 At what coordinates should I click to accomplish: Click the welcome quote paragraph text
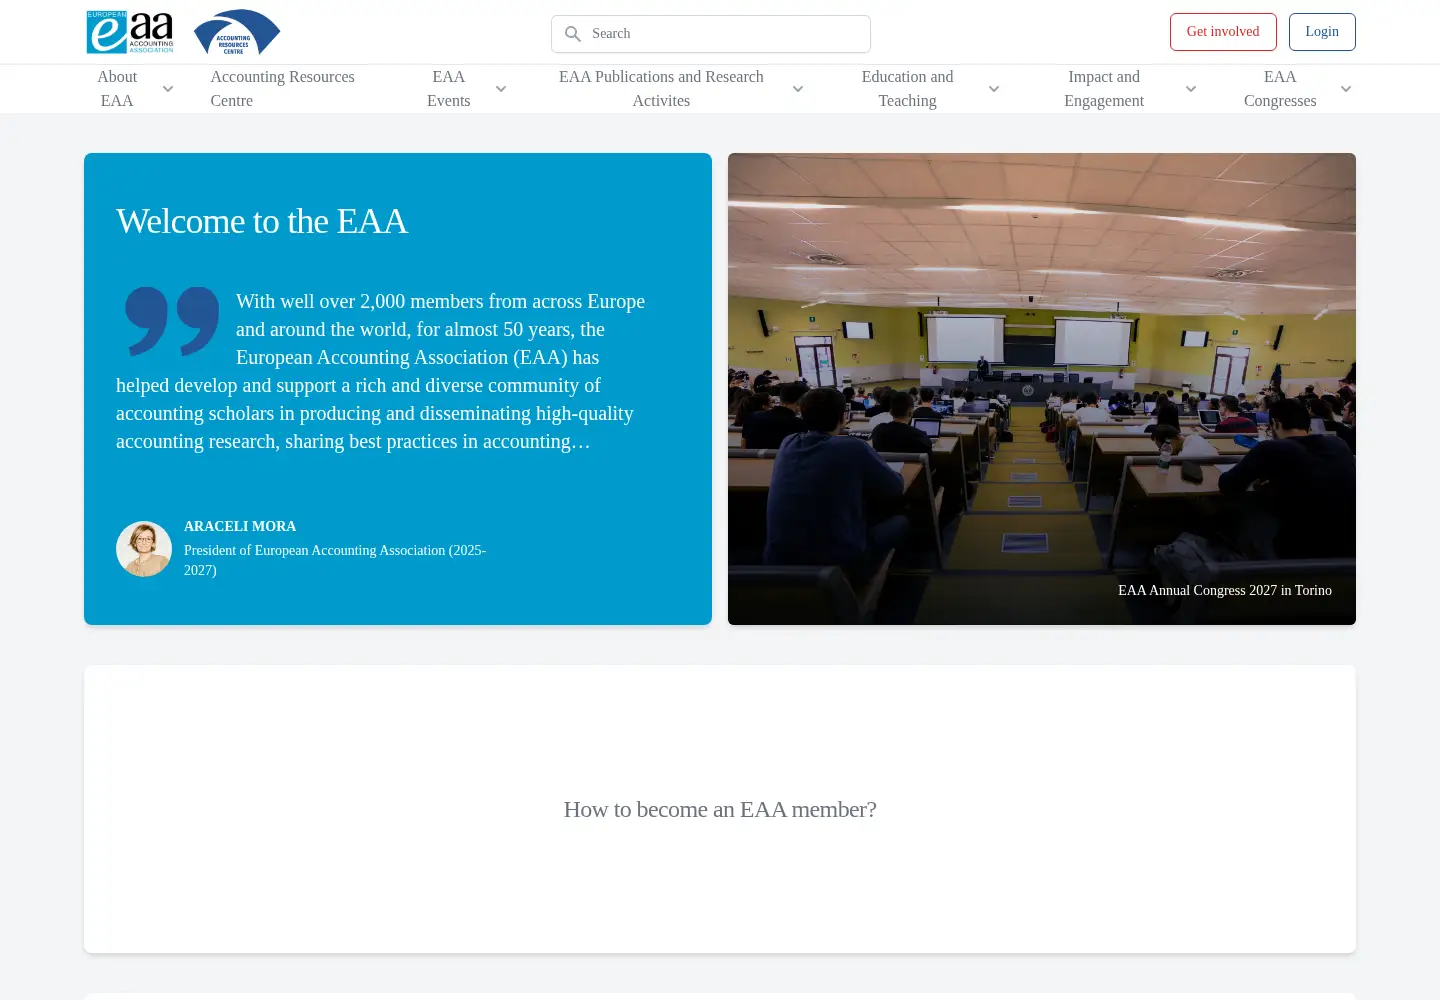[381, 371]
